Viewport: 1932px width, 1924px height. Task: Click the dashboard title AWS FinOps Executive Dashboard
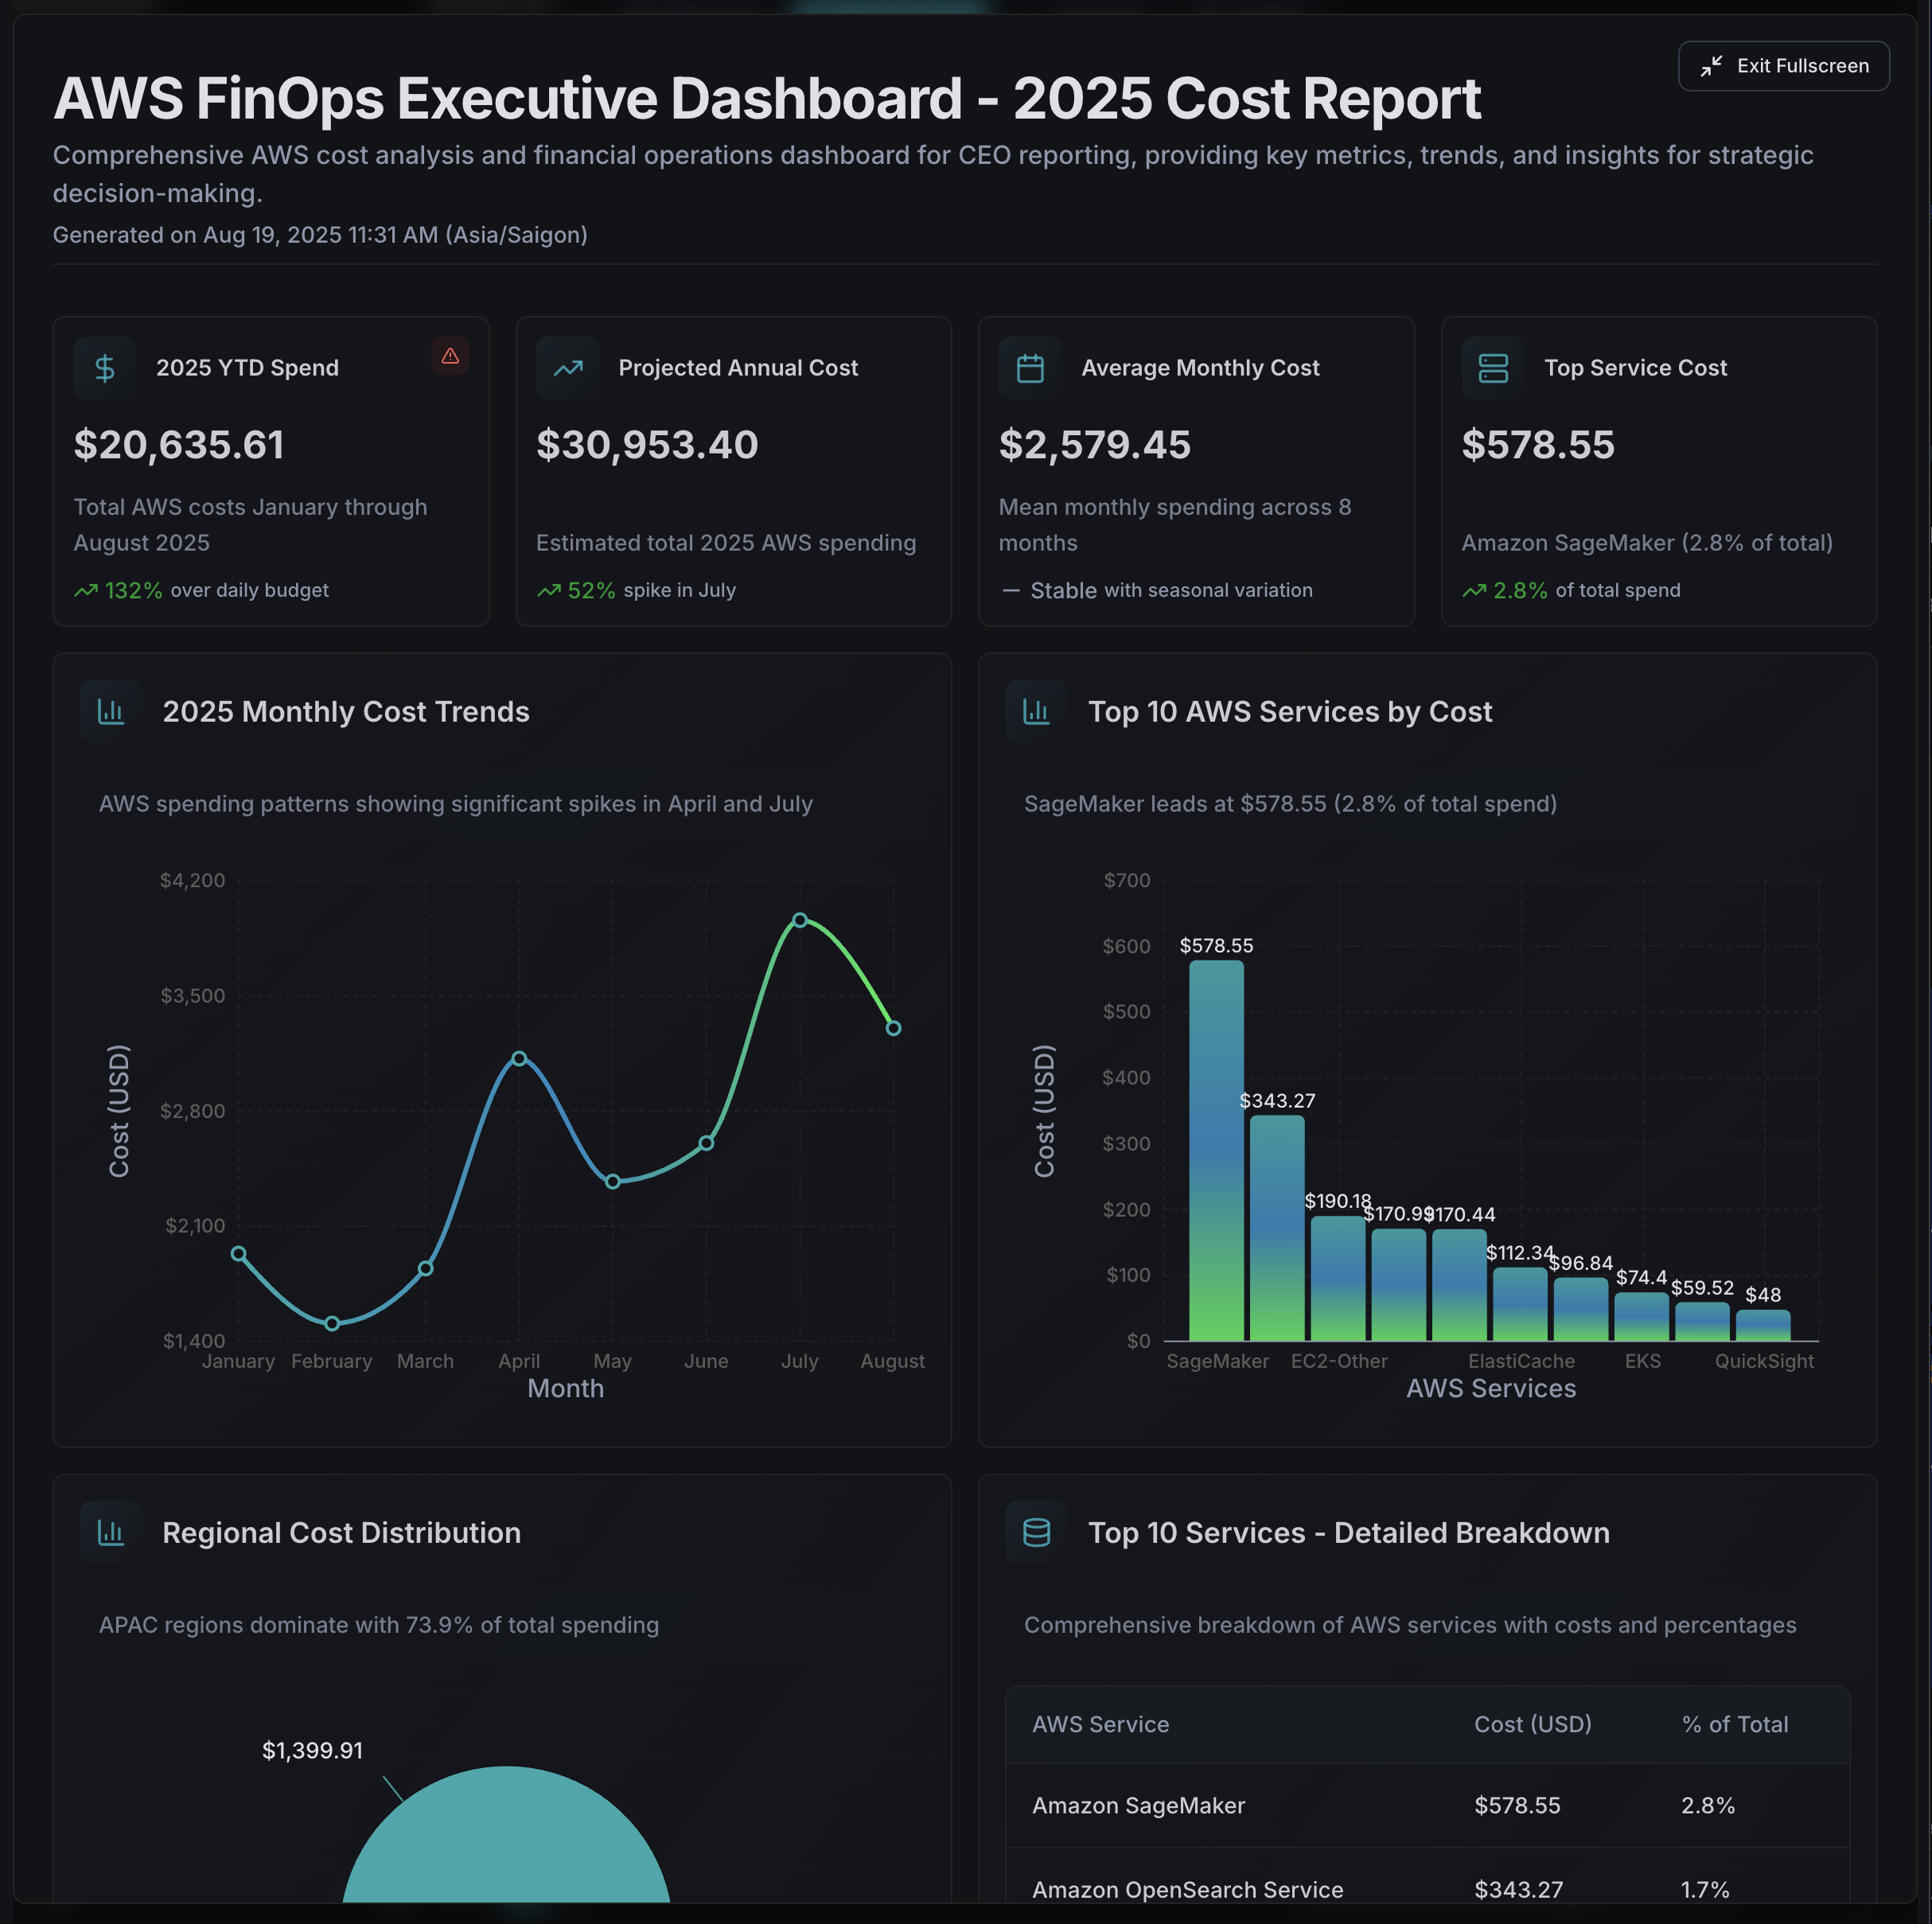[767, 98]
